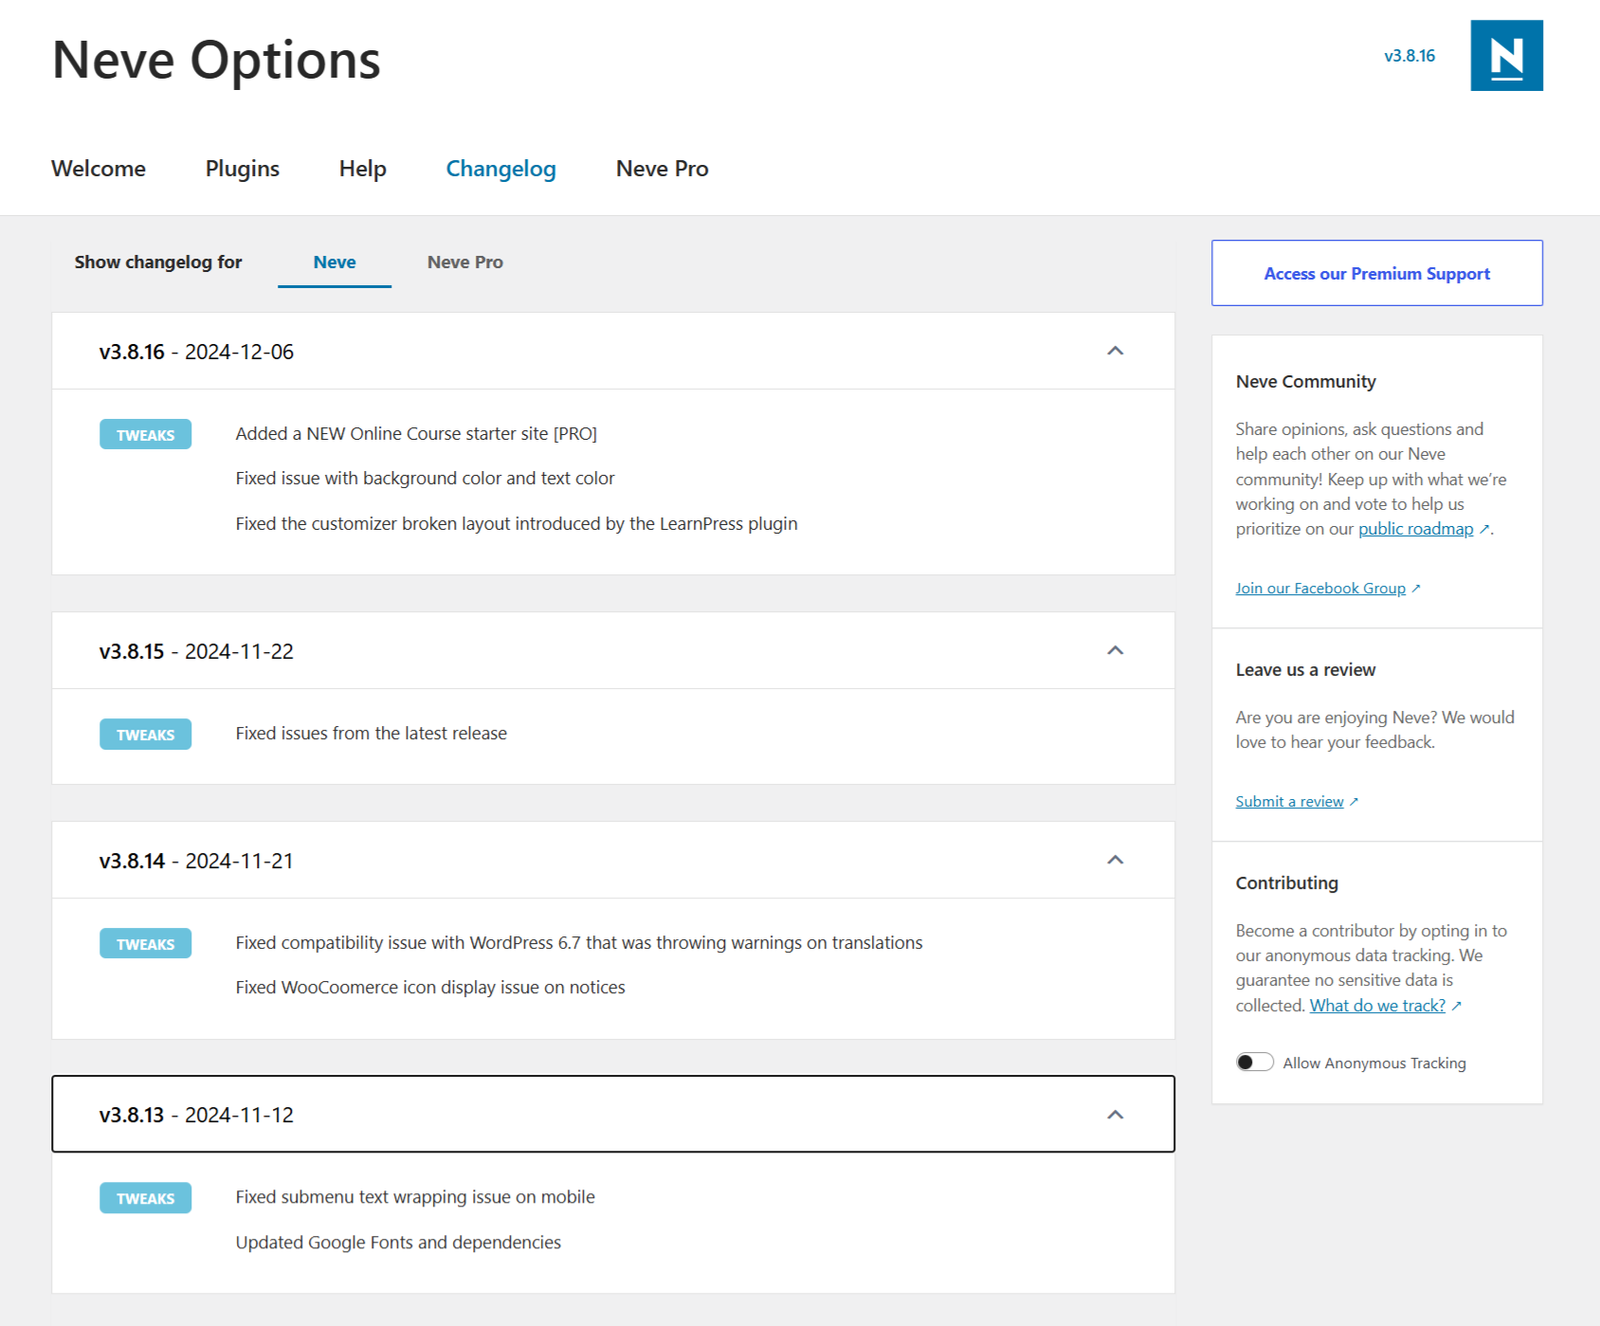This screenshot has height=1326, width=1600.
Task: Collapse the v3.8.13 changelog chevron
Action: tap(1115, 1114)
